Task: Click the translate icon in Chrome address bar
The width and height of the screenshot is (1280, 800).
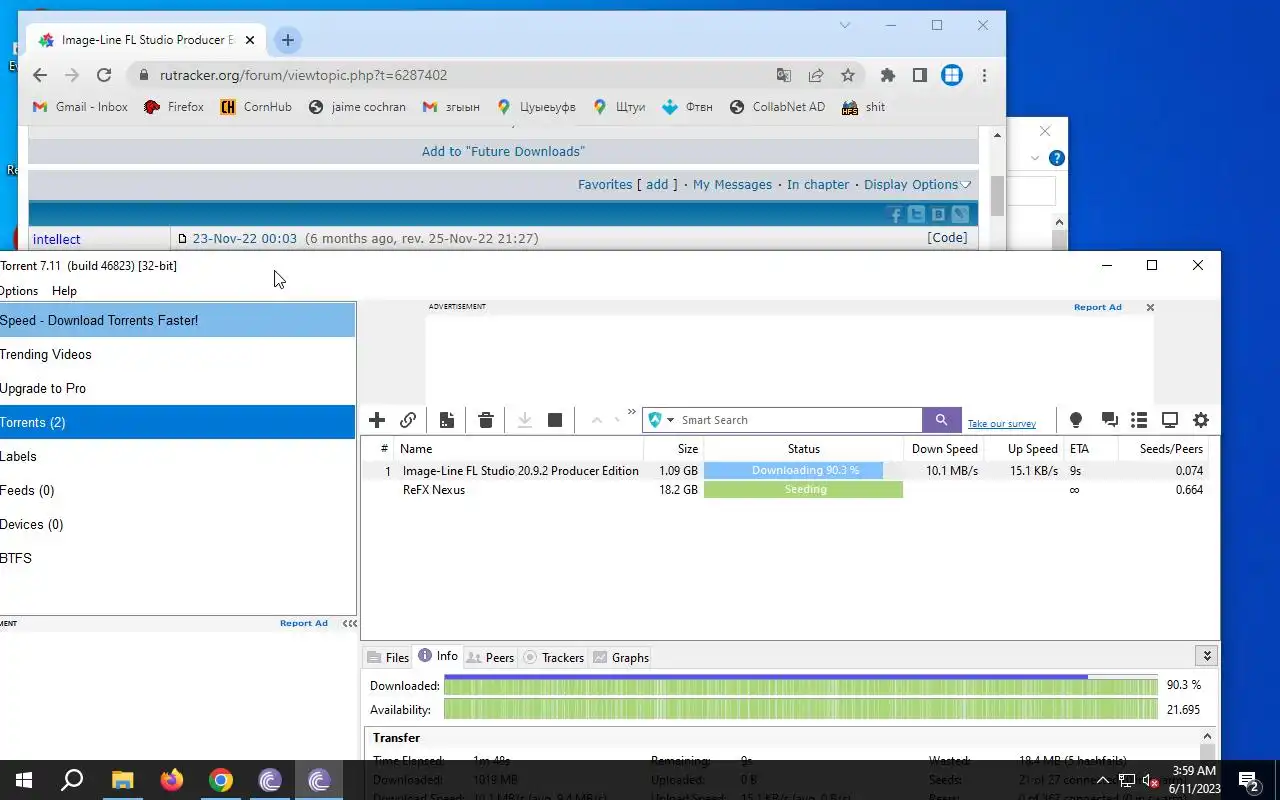Action: coord(784,75)
